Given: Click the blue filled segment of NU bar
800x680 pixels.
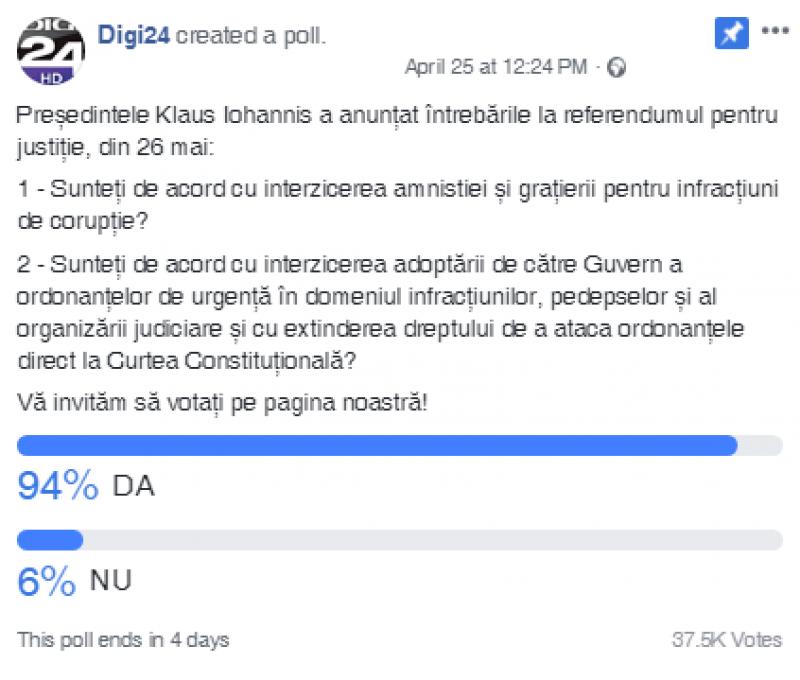Looking at the screenshot, I should 50,540.
